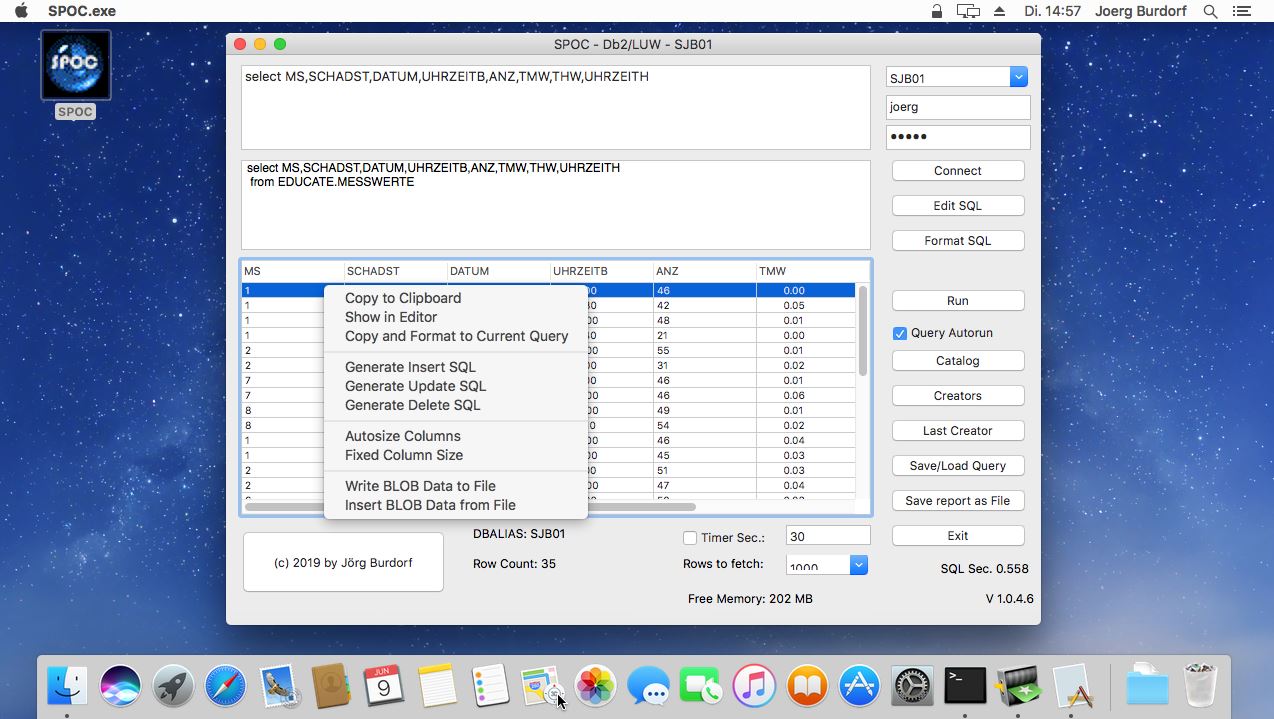Enable the Timer Sec. checkbox
This screenshot has width=1274, height=719.
689,538
